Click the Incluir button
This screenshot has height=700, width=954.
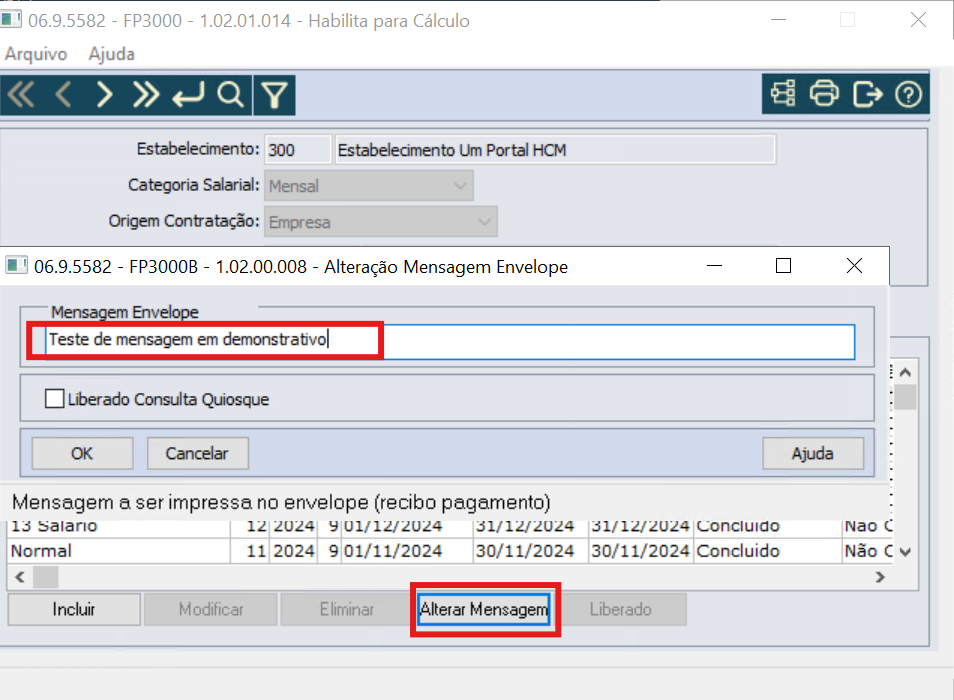point(74,609)
